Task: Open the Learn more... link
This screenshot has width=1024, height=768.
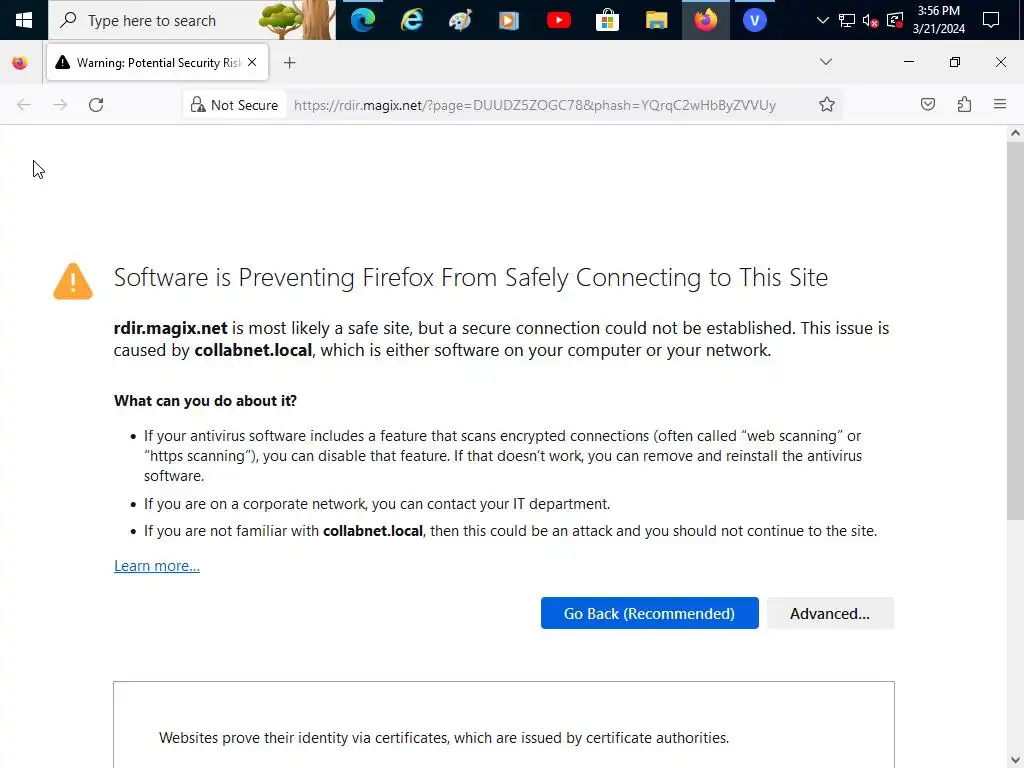Action: coord(157,566)
